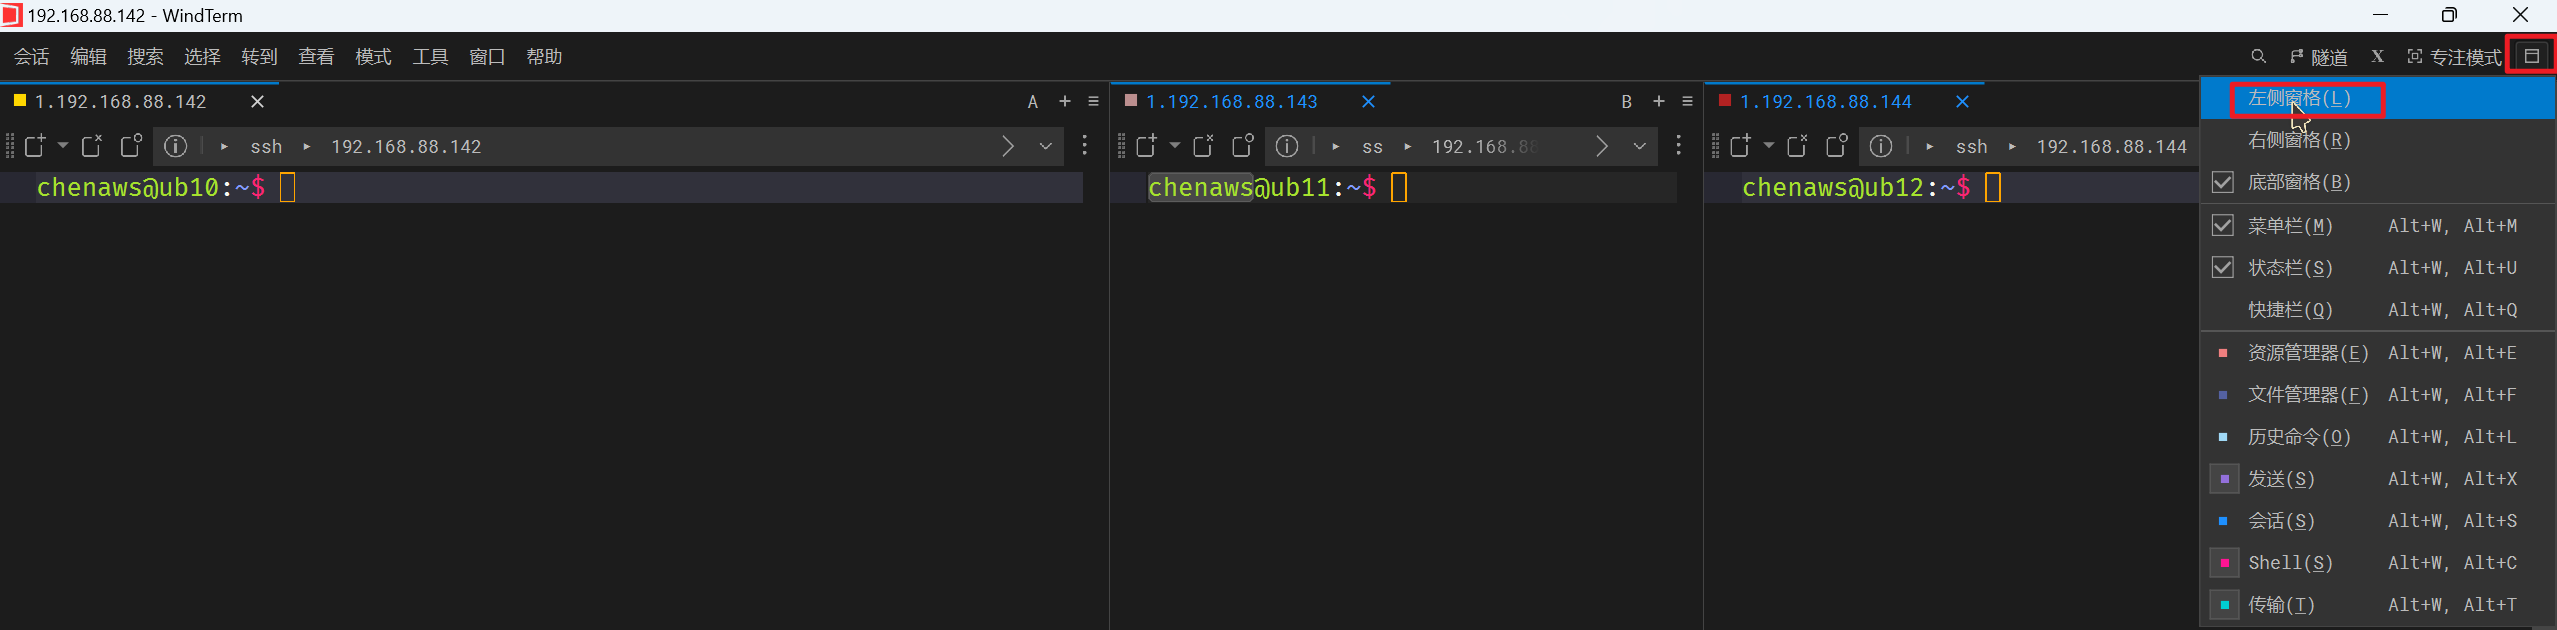Show session info icon in 192.168.88.142 pane

(x=175, y=146)
